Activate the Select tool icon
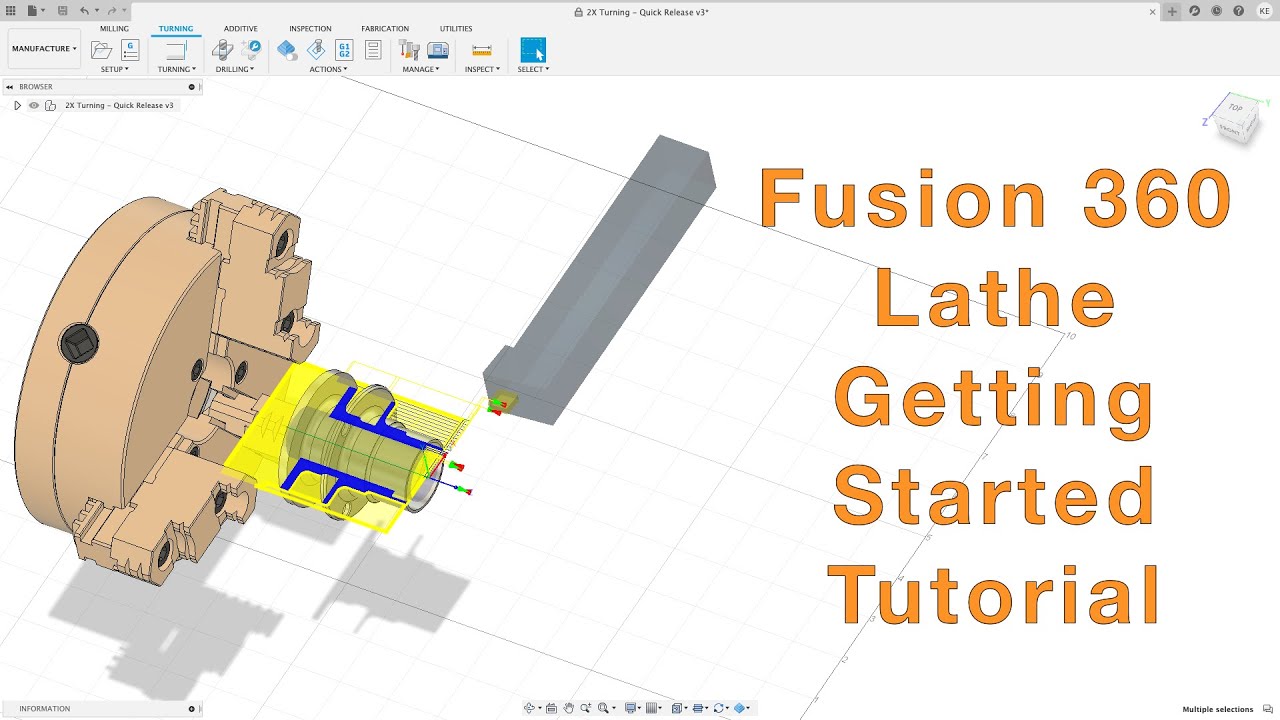This screenshot has height=720, width=1280. (533, 50)
